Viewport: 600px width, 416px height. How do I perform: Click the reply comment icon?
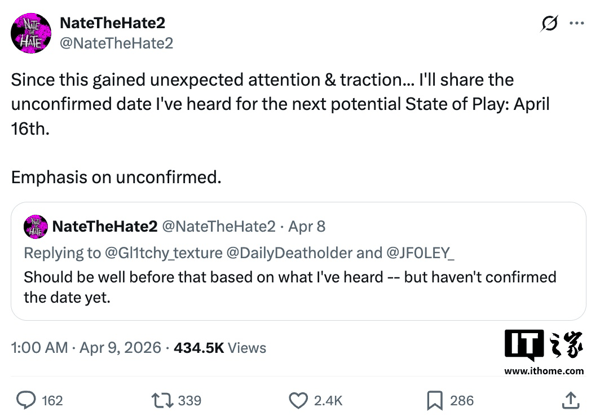tap(26, 400)
